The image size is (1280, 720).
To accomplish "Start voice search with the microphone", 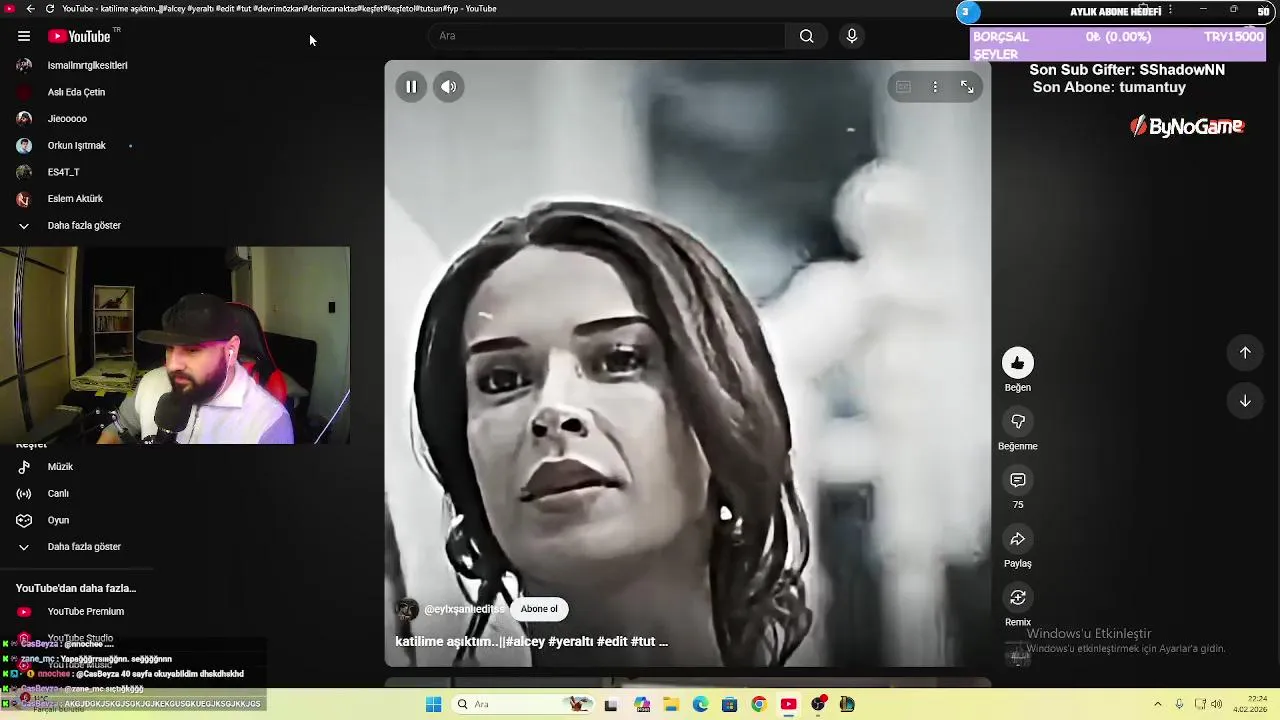I will (x=852, y=36).
